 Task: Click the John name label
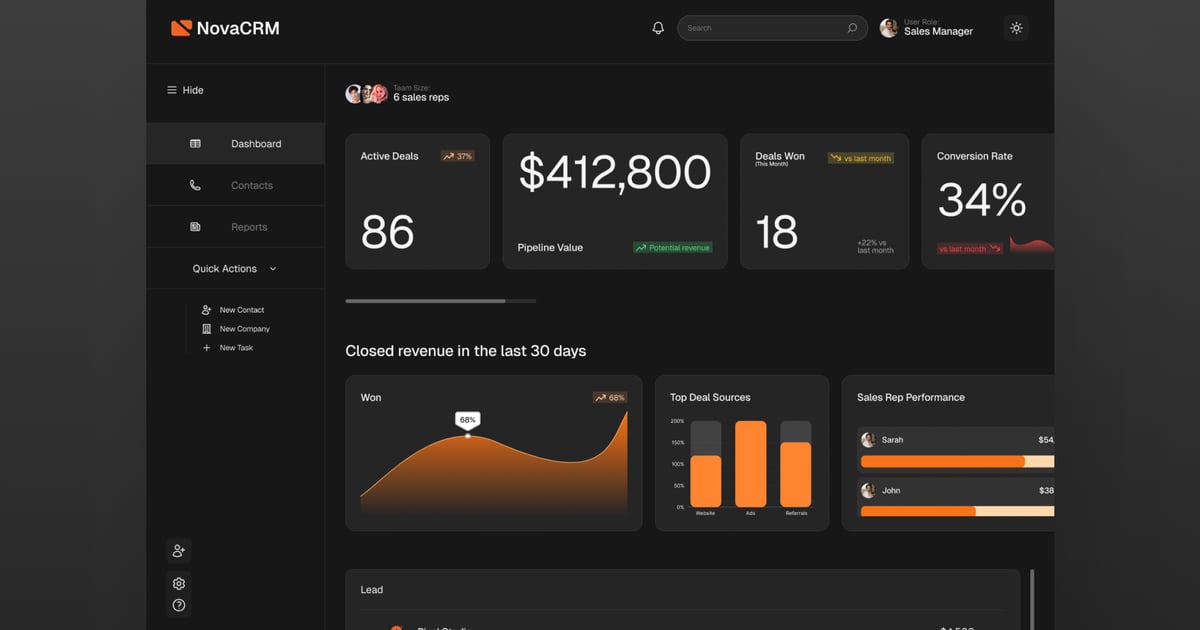891,490
